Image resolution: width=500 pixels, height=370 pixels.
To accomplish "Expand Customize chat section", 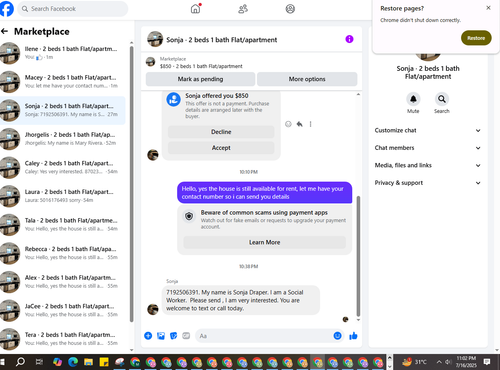I will pos(428,130).
